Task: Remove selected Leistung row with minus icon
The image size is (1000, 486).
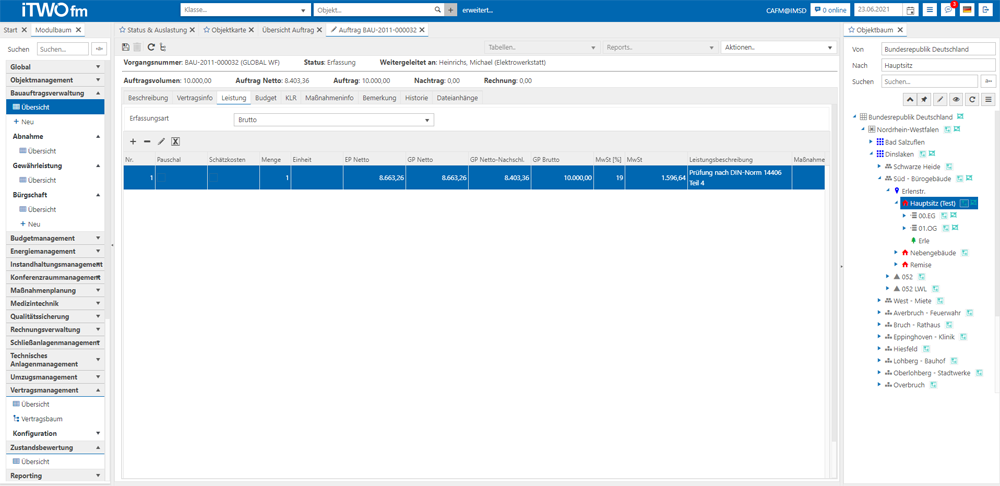Action: click(x=147, y=142)
